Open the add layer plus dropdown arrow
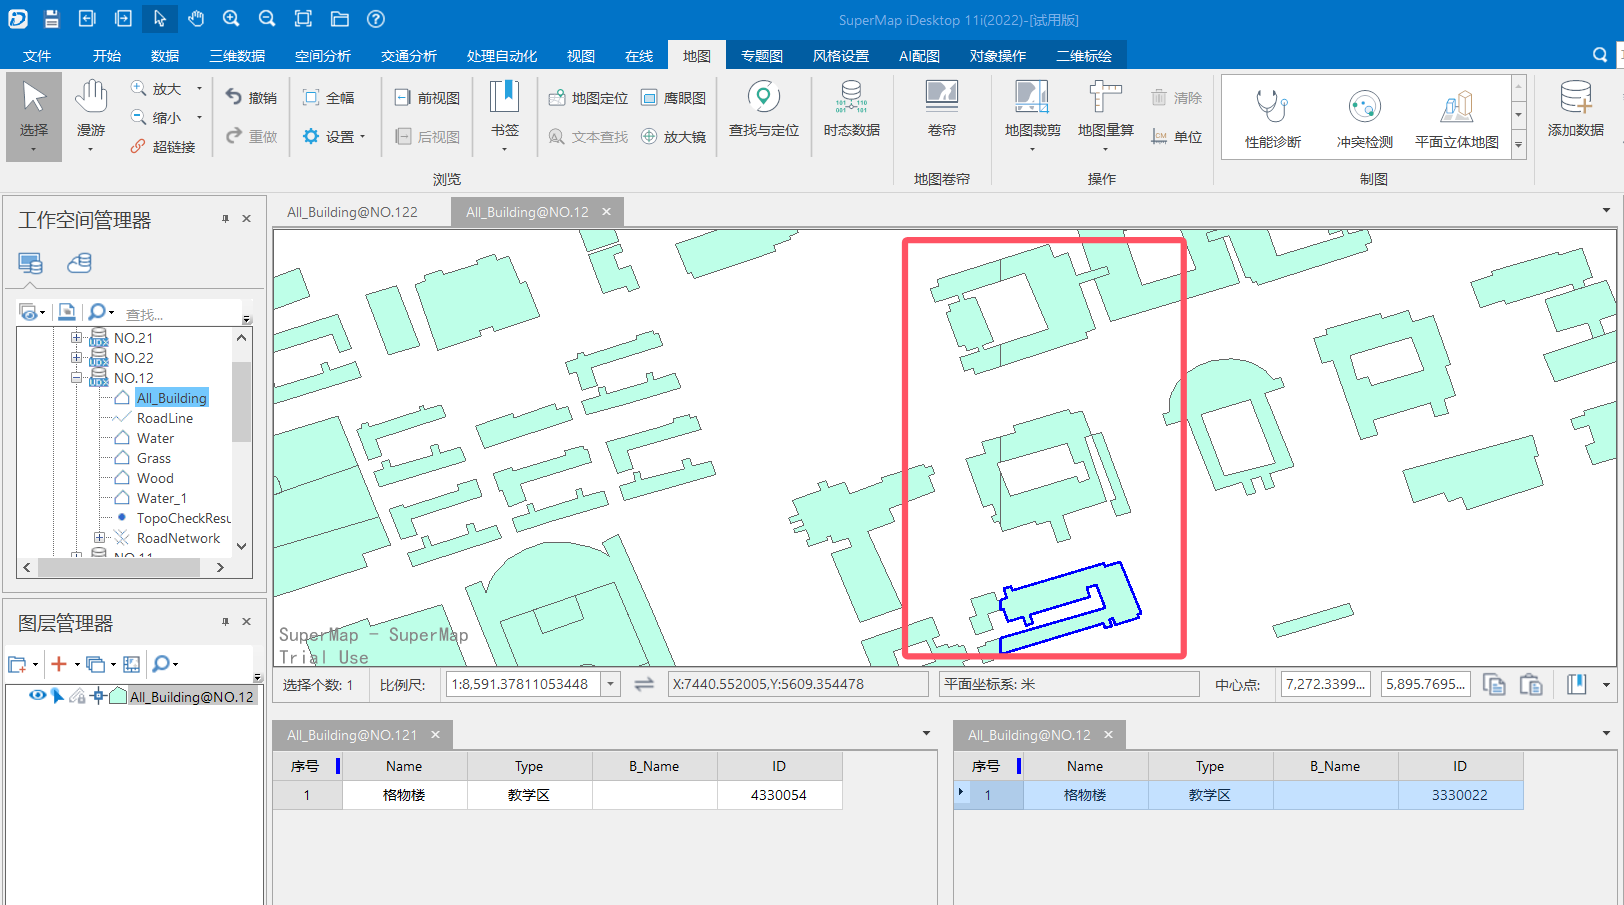The width and height of the screenshot is (1624, 905). [x=77, y=664]
